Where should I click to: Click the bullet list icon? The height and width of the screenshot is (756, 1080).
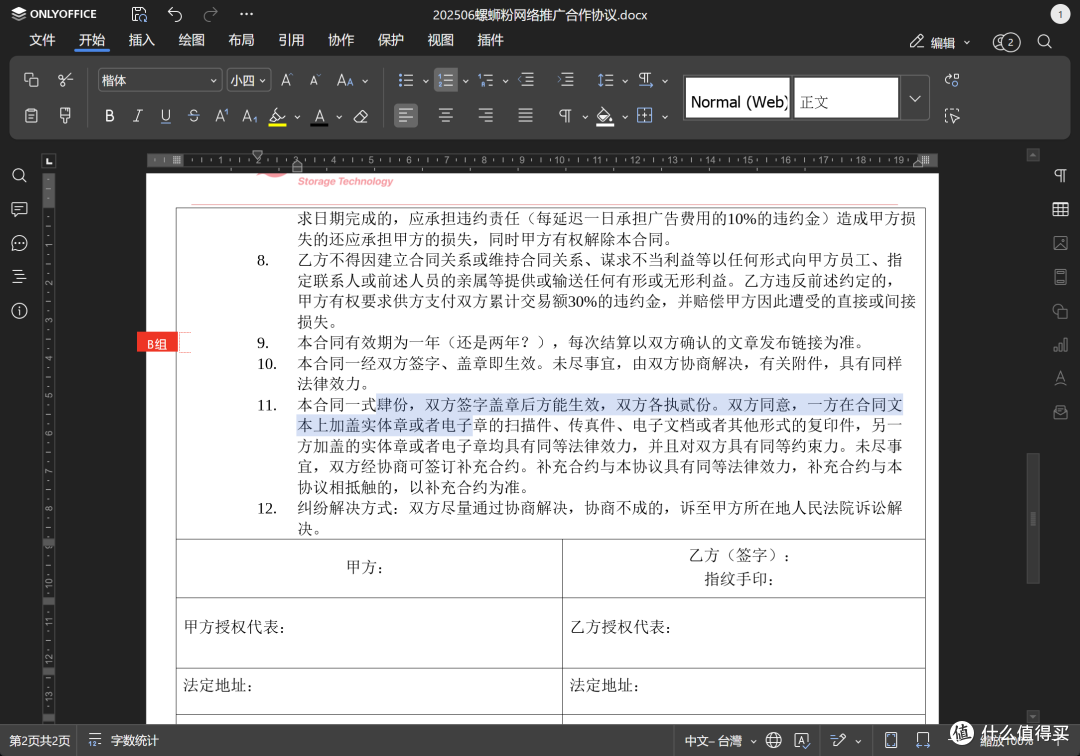point(406,80)
